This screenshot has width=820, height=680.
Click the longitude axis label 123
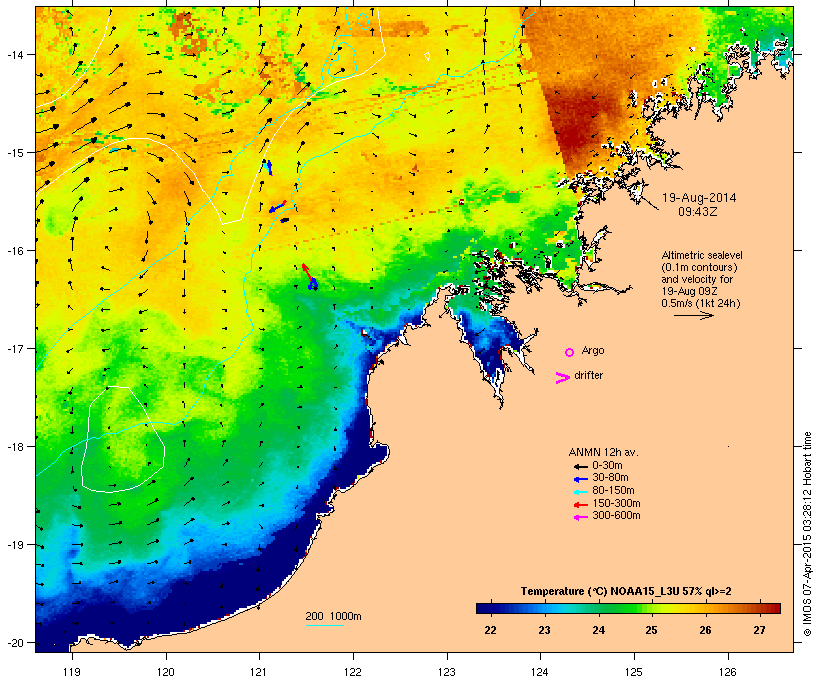pyautogui.click(x=447, y=672)
